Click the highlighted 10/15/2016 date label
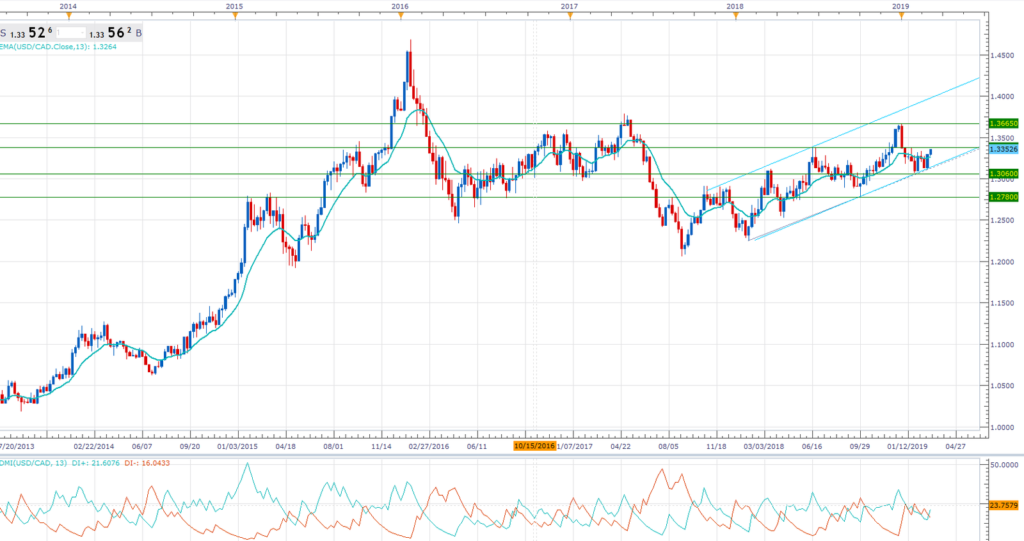Screen dimensions: 1024x541 tap(534, 448)
